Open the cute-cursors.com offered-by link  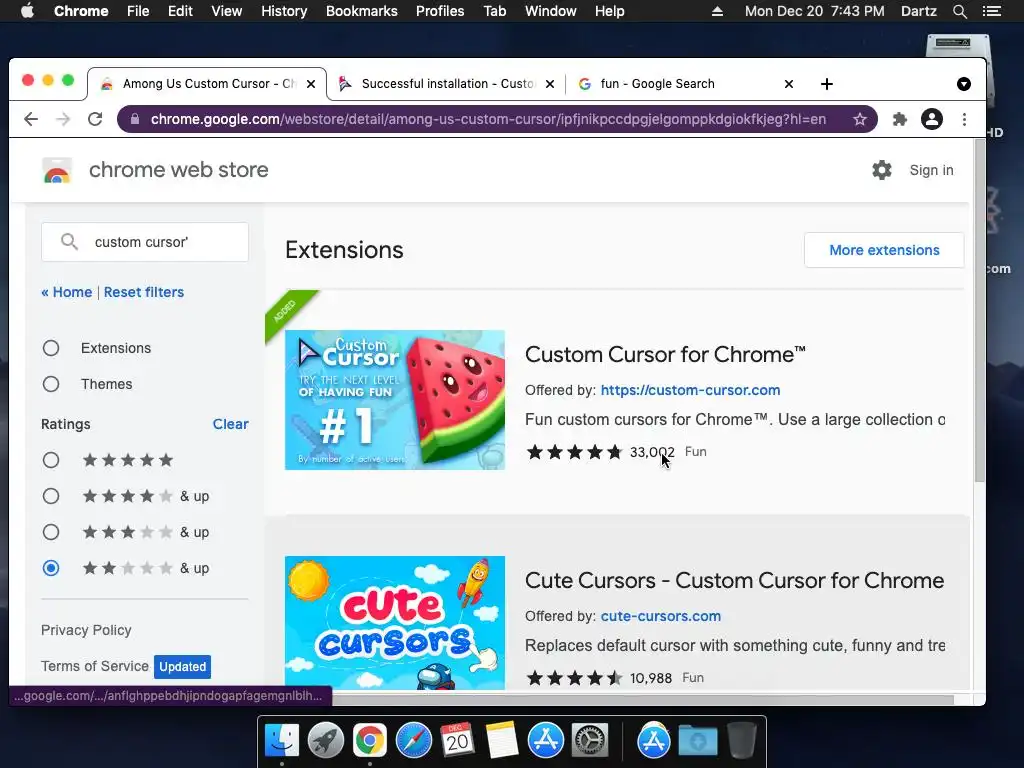tap(660, 616)
